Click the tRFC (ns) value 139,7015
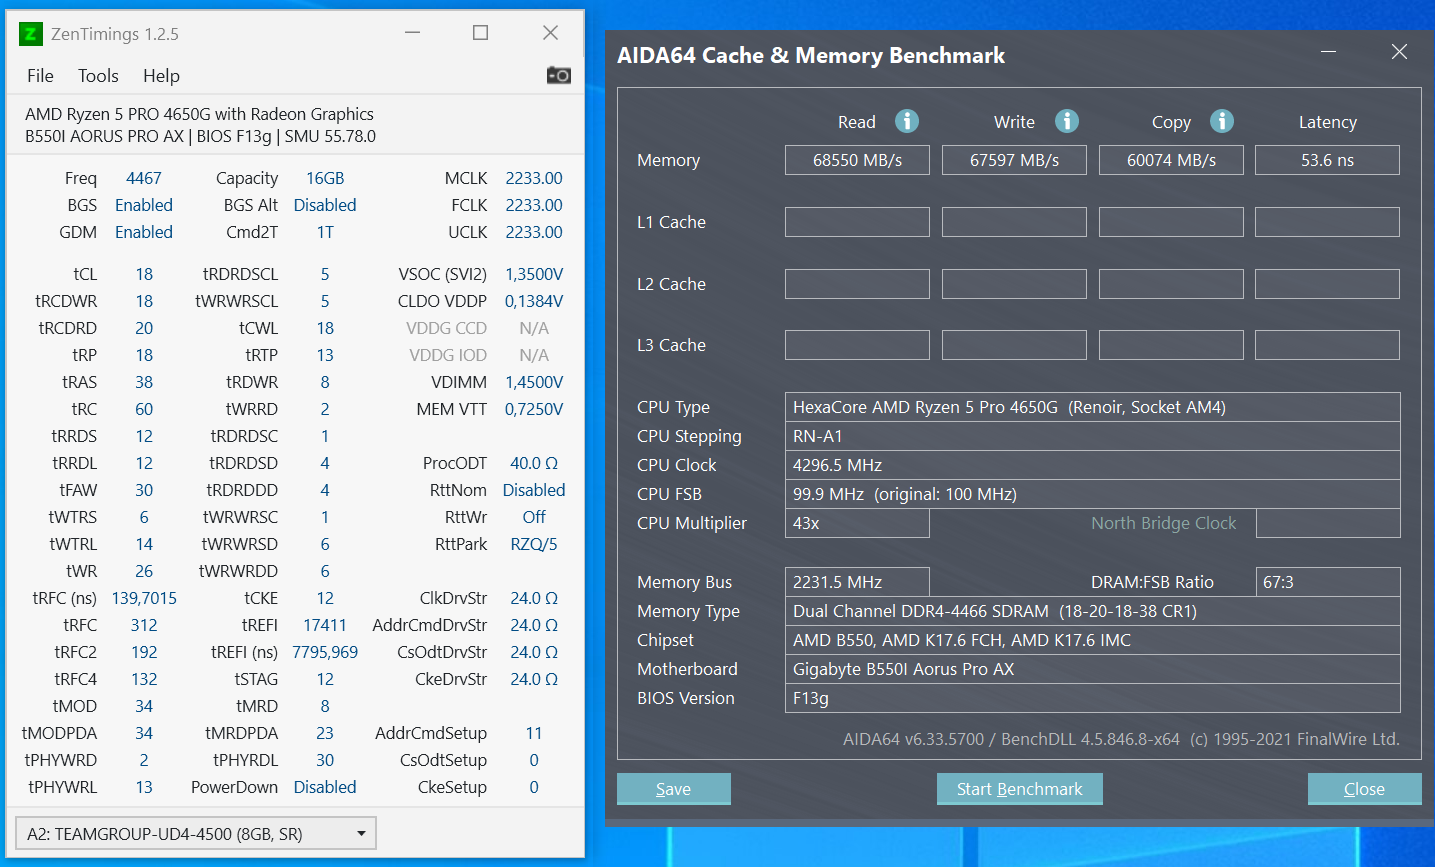 [144, 598]
